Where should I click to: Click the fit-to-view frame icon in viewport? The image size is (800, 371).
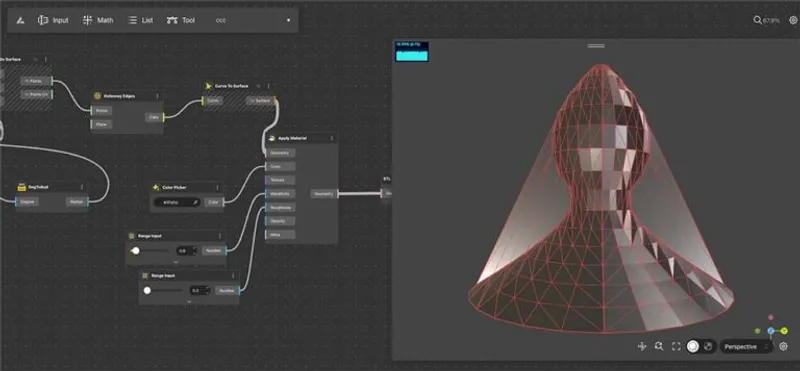676,347
